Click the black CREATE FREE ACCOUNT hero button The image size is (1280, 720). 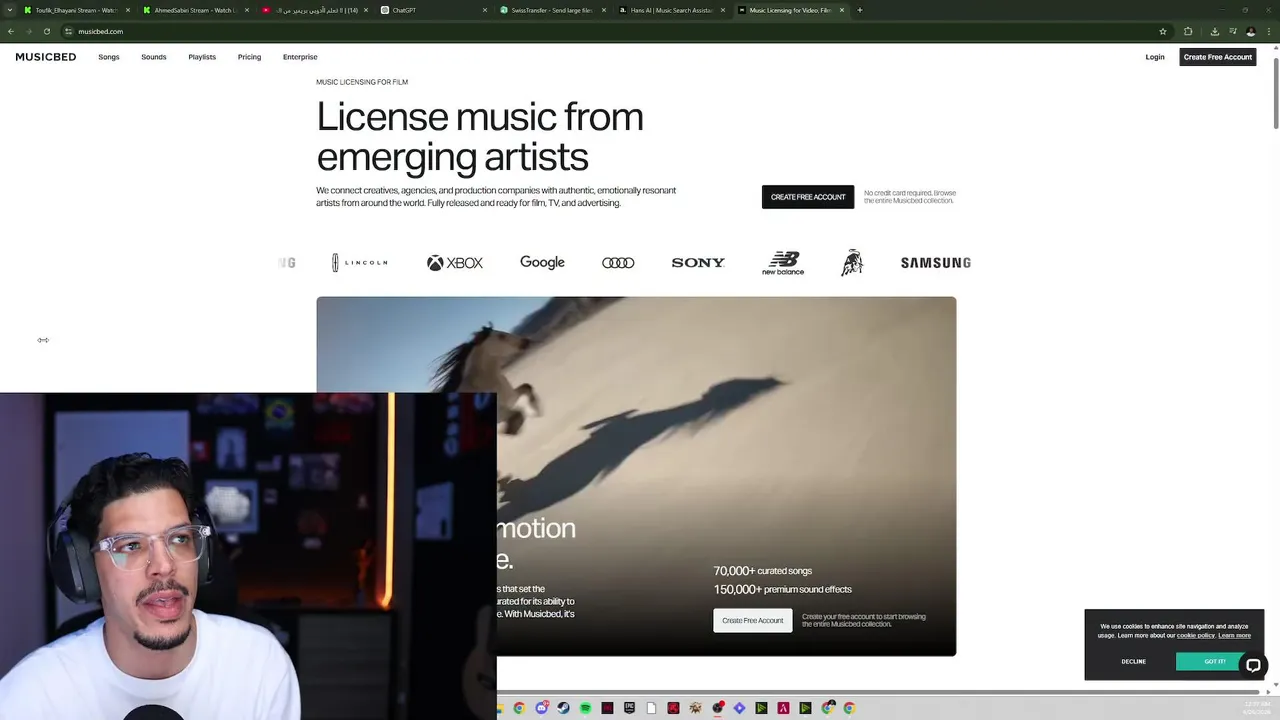[x=808, y=197]
